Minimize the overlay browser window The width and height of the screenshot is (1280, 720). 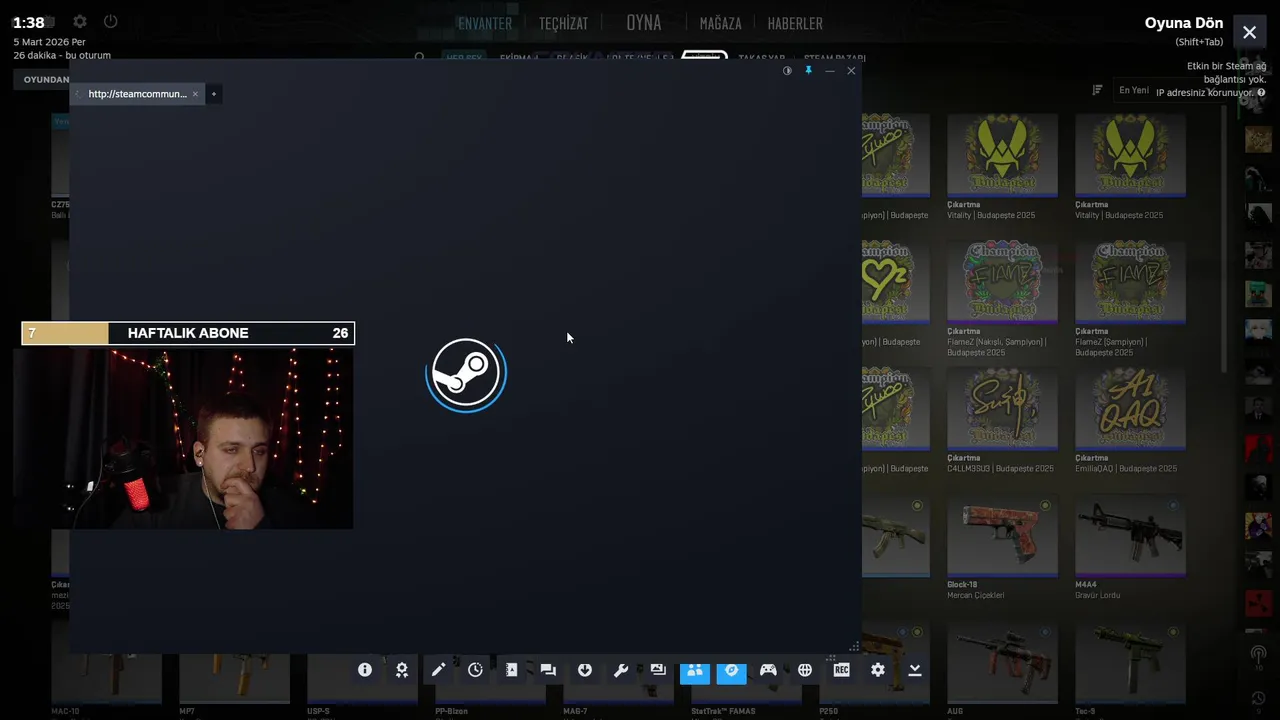coord(830,71)
